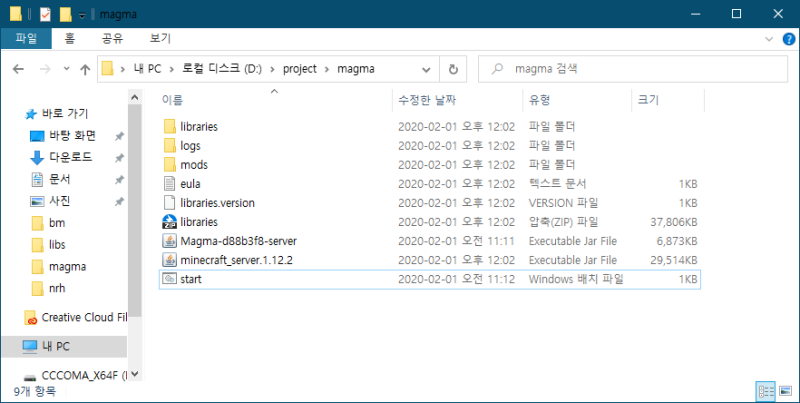Open the recent locations dropdown arrow
This screenshot has width=800, height=403.
pos(66,69)
